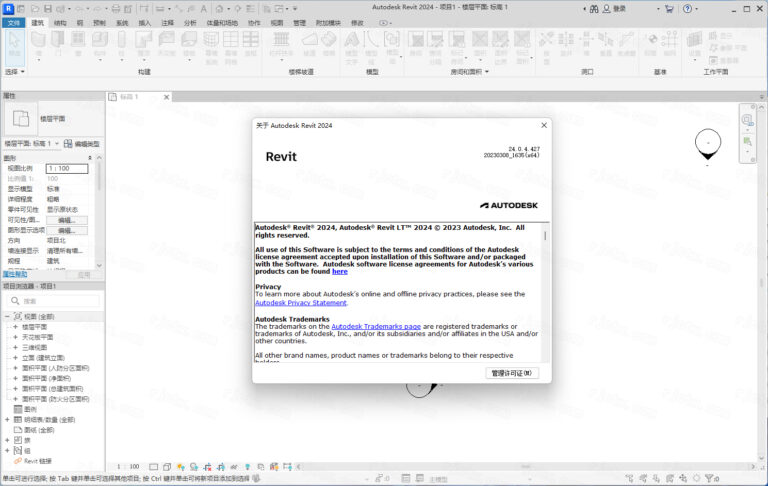Screen dimensions: 768x486
Task: Open the Autodesk App Store cart icon
Action: click(x=669, y=9)
